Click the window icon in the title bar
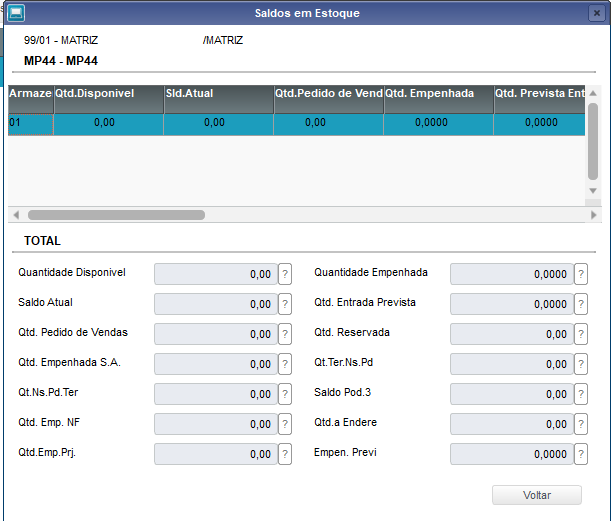Screen dimensions: 611x521 click(16, 13)
